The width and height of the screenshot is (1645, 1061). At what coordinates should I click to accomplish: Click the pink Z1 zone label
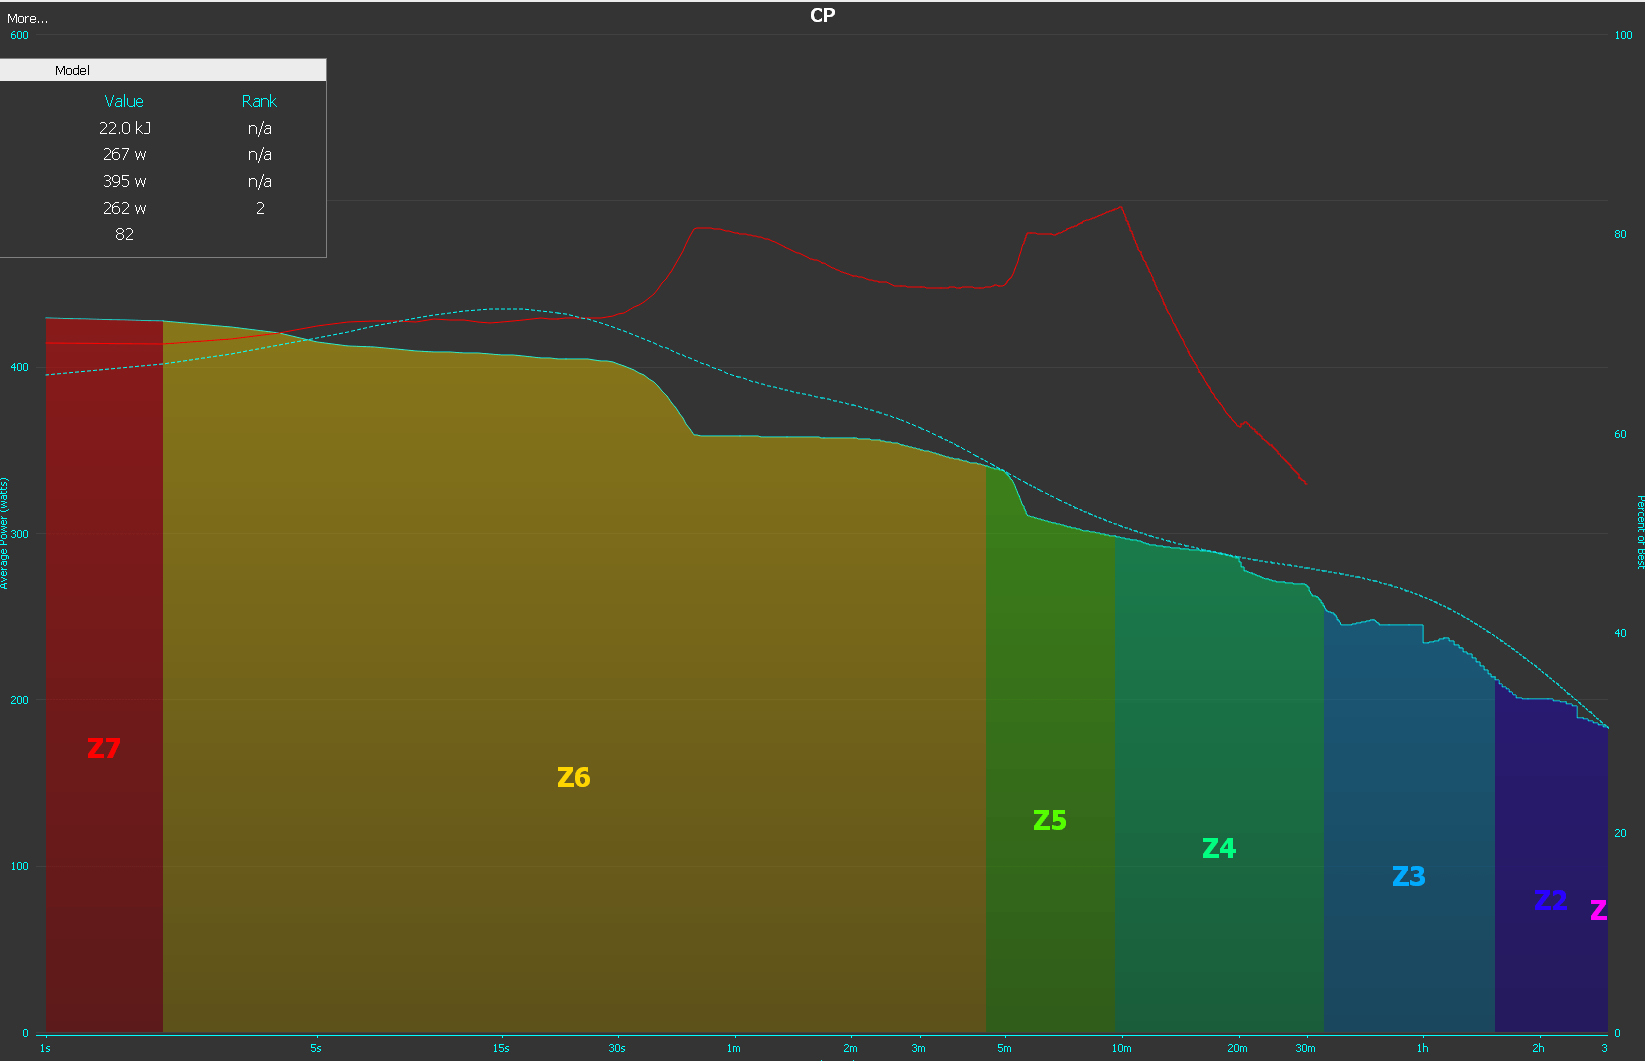click(1599, 911)
